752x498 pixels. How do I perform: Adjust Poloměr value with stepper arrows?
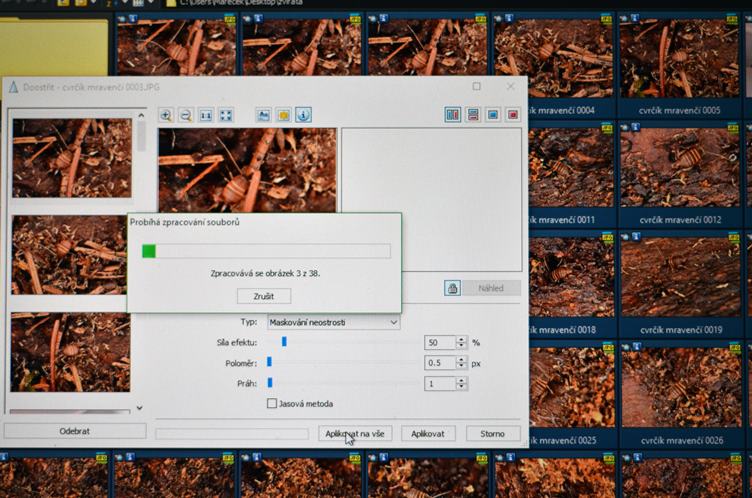[461, 363]
